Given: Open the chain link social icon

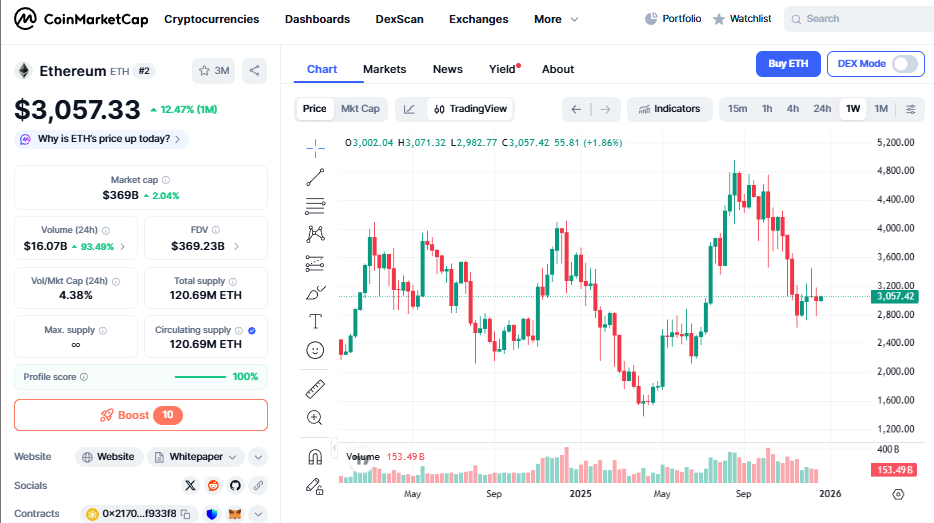Looking at the screenshot, I should click(x=258, y=485).
